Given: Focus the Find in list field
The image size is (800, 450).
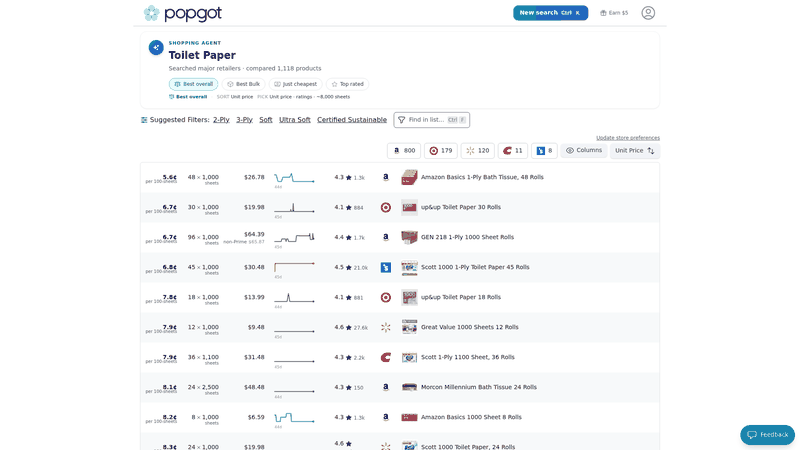Looking at the screenshot, I should click(x=432, y=120).
